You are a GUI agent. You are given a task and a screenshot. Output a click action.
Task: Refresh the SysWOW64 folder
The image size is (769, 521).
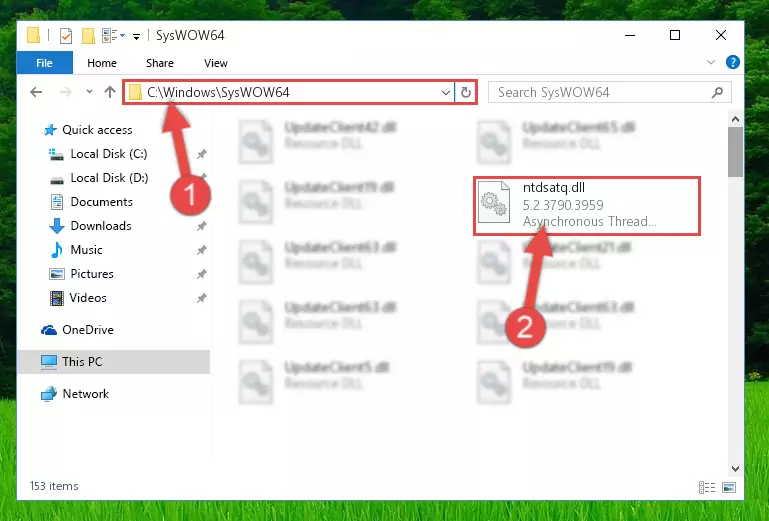[x=465, y=92]
